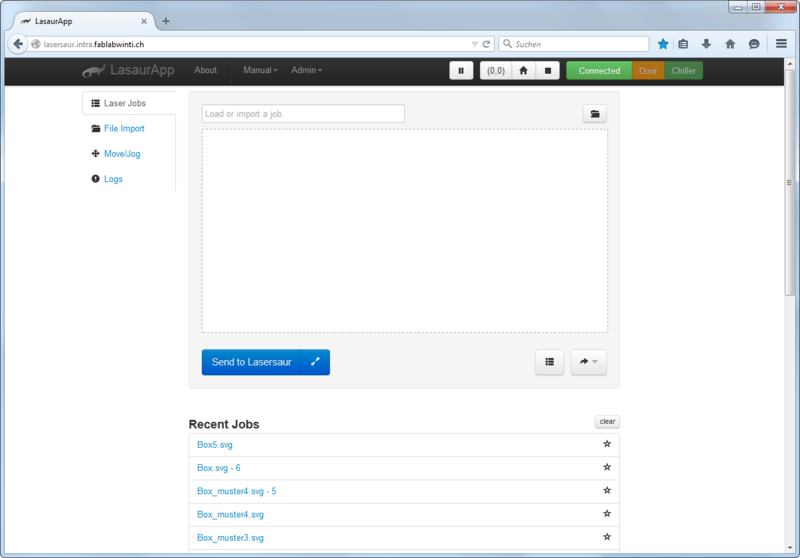Click the Connected status indicator
The height and width of the screenshot is (558, 800).
coord(599,71)
